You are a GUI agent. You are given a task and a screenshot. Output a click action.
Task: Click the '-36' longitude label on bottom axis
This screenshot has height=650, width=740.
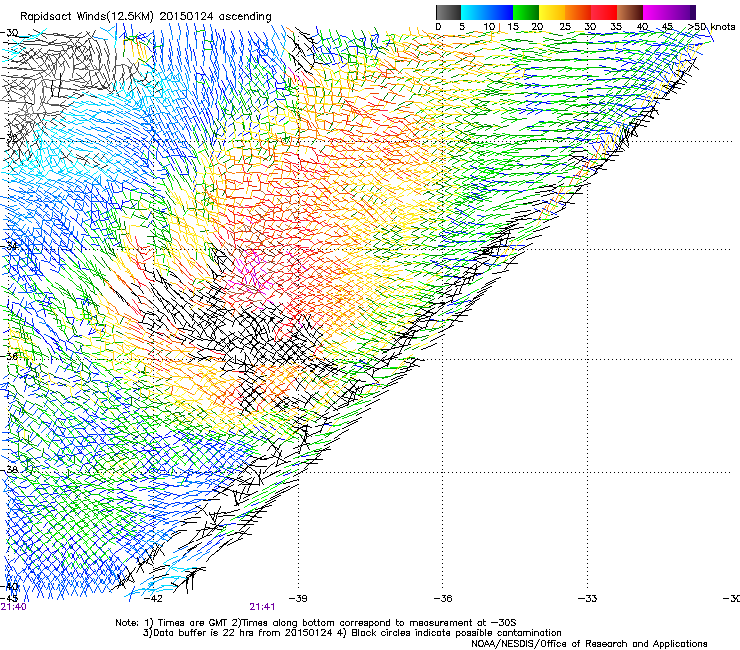coord(443,599)
